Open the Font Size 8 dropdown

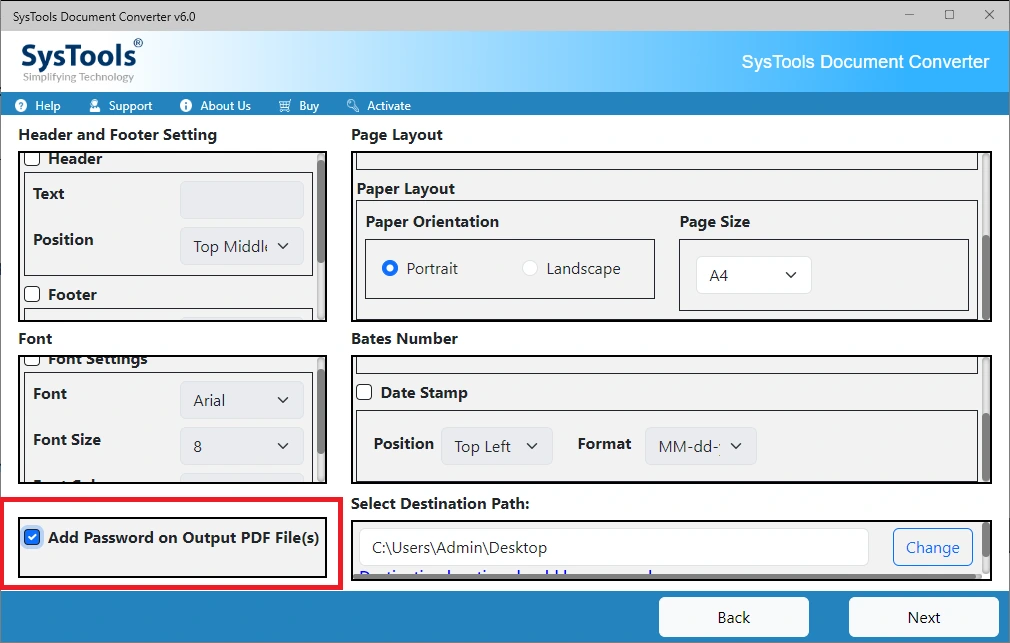(242, 446)
